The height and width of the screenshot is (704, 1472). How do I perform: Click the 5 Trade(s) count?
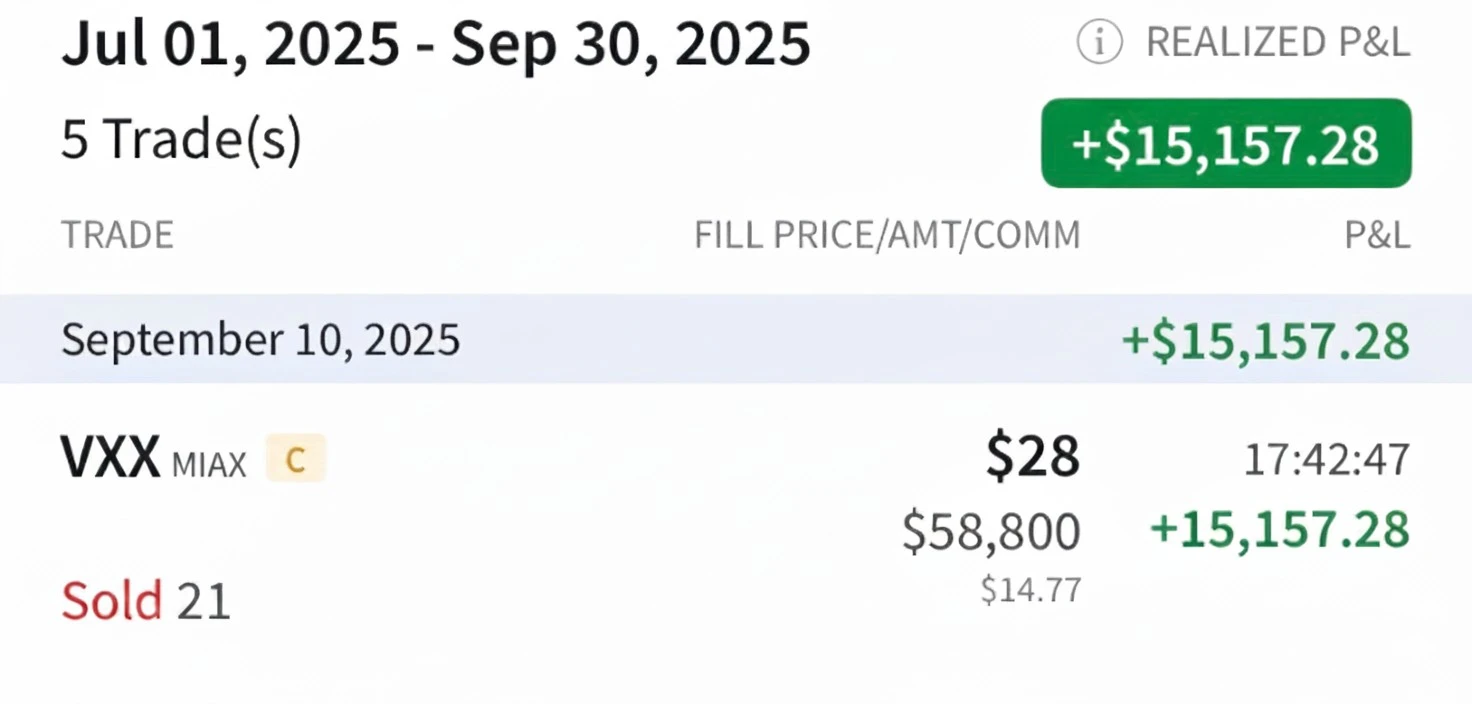pos(181,139)
